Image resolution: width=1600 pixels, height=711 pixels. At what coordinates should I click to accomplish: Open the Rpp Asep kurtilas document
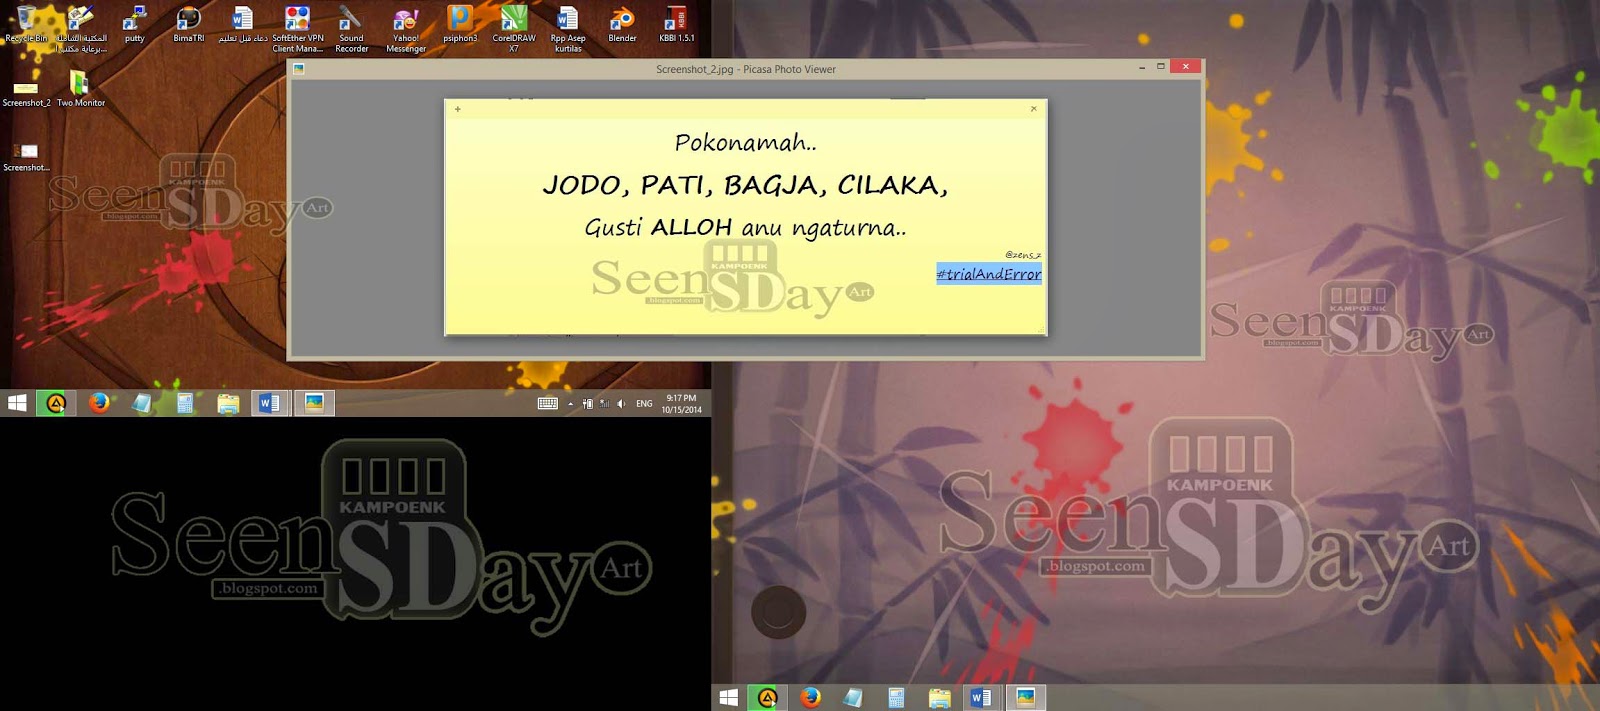tap(568, 29)
